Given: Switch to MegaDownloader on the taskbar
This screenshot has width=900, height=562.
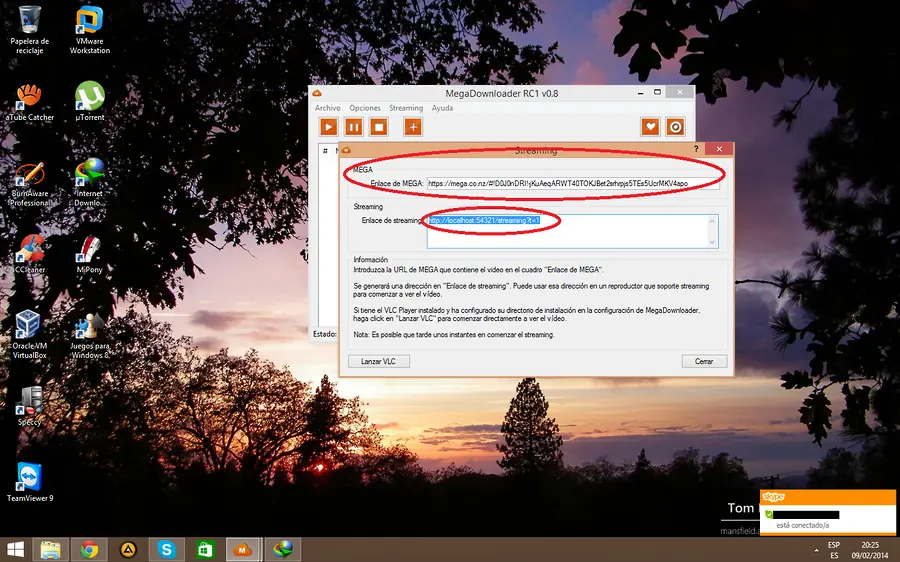Looking at the screenshot, I should pyautogui.click(x=243, y=550).
